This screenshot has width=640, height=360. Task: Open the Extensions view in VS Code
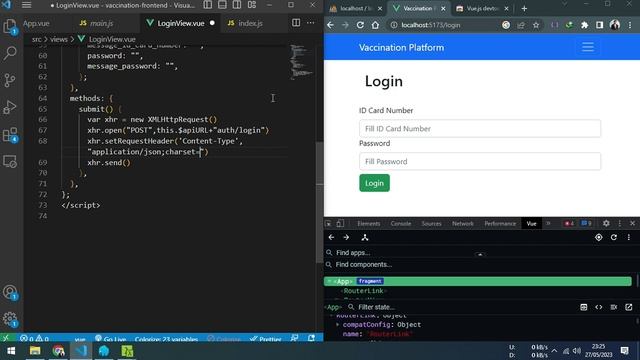coord(10,135)
